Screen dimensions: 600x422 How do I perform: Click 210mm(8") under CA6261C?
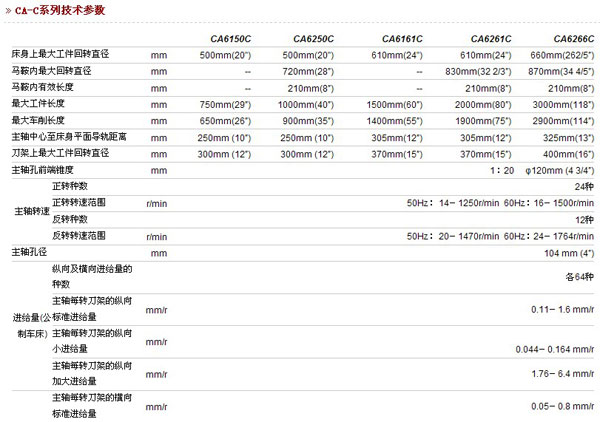click(488, 88)
